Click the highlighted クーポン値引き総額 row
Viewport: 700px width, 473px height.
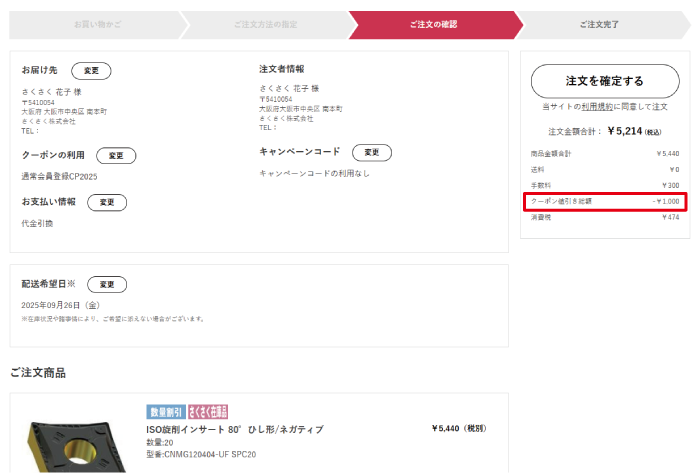(604, 201)
